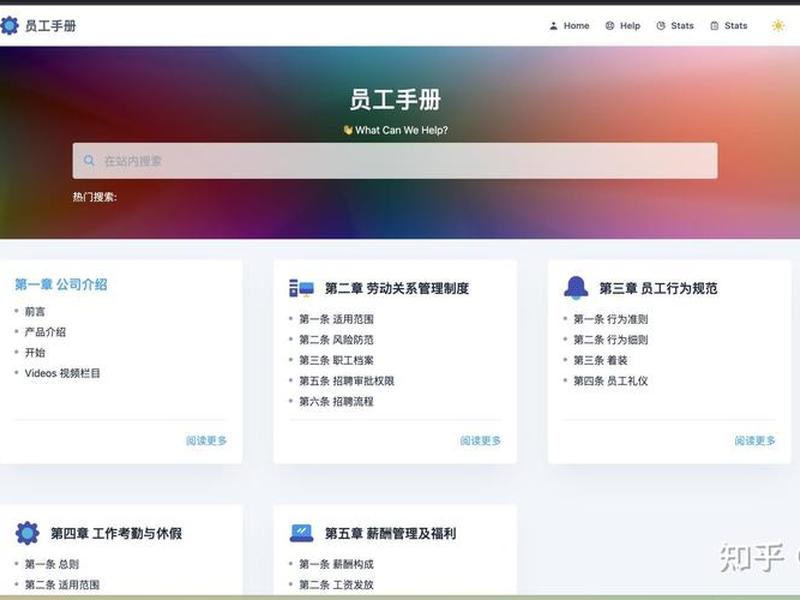Open Videos 视频栏目 entry
This screenshot has width=800, height=600.
tap(62, 373)
